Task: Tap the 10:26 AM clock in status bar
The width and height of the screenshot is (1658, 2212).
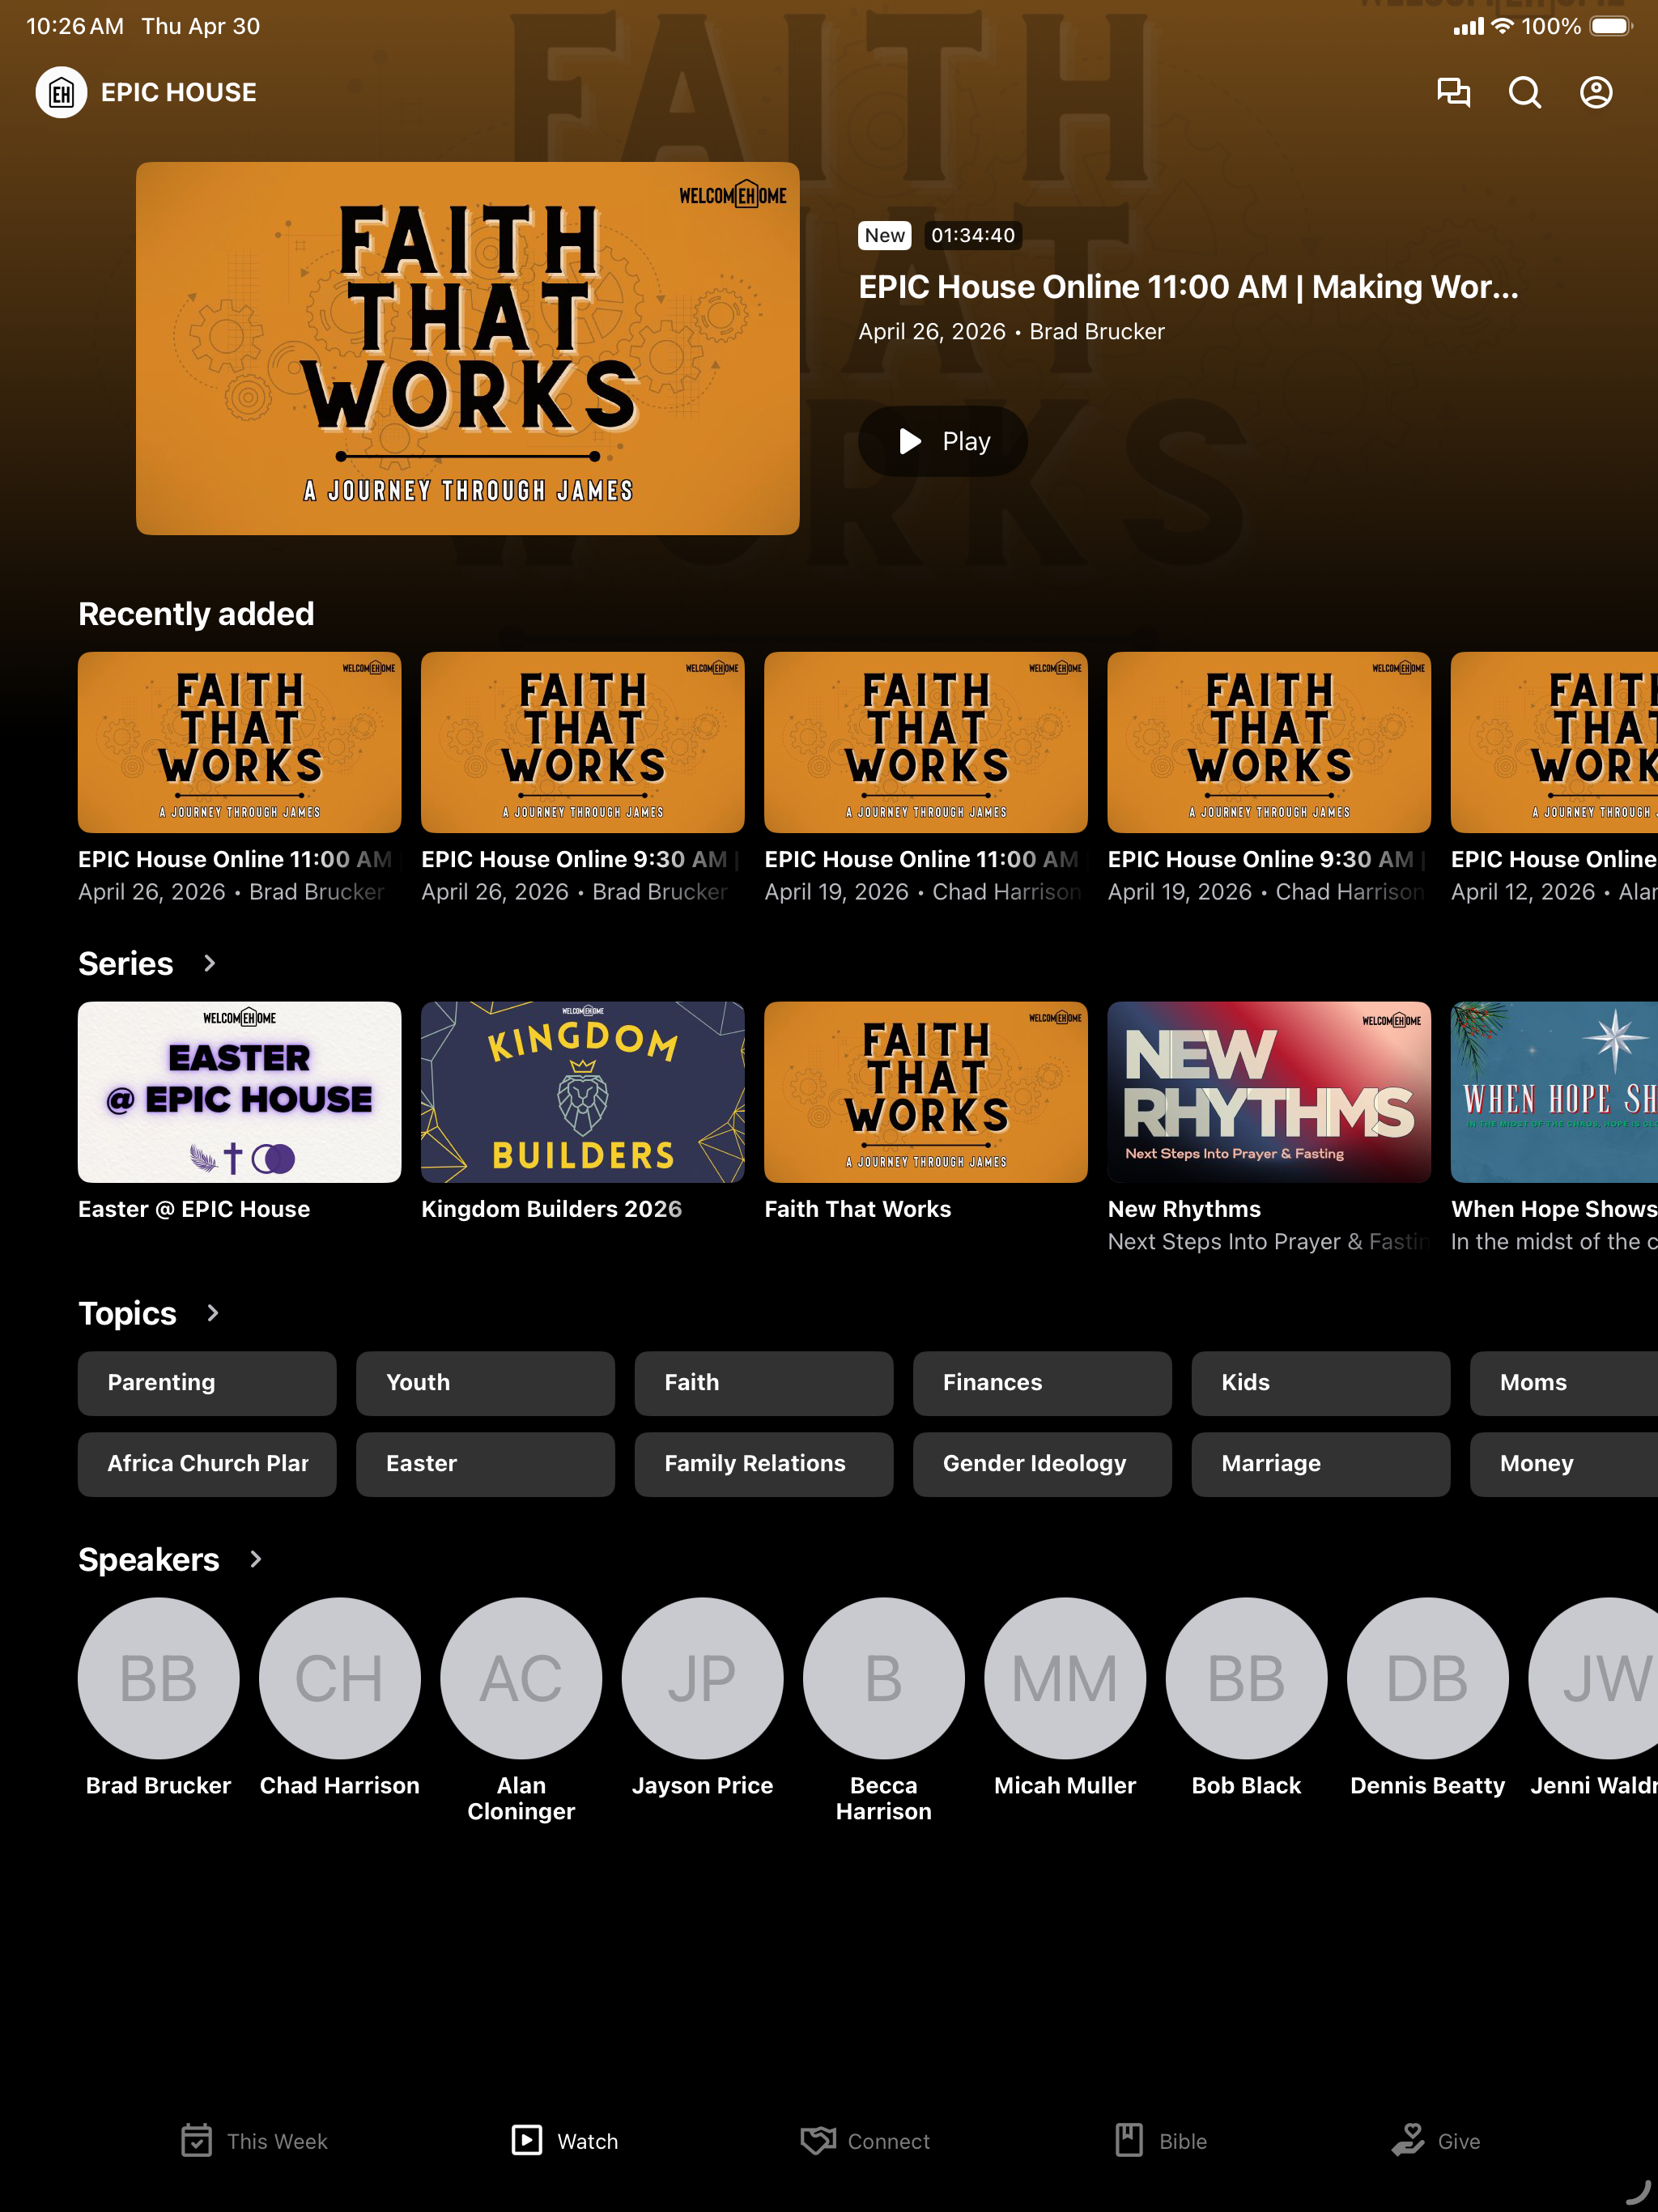Action: (75, 26)
